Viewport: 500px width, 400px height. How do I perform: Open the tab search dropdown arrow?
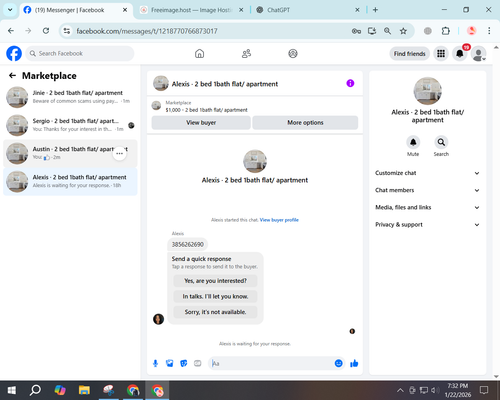10,10
